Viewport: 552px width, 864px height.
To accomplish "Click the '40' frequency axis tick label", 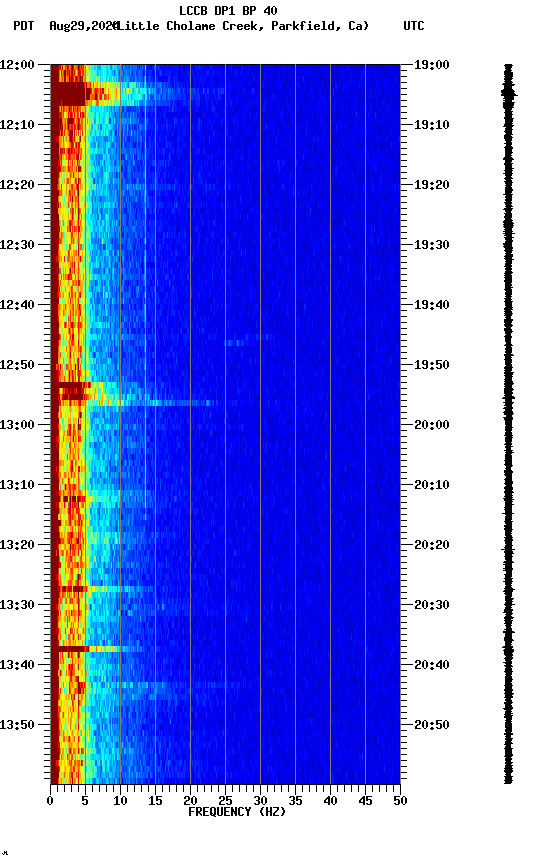I will point(331,801).
